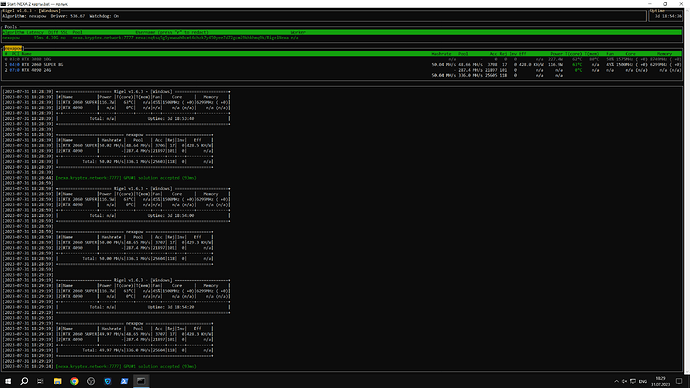Click the console icon in the title bar
Viewport: 690px width, 388px height.
pos(3,4)
